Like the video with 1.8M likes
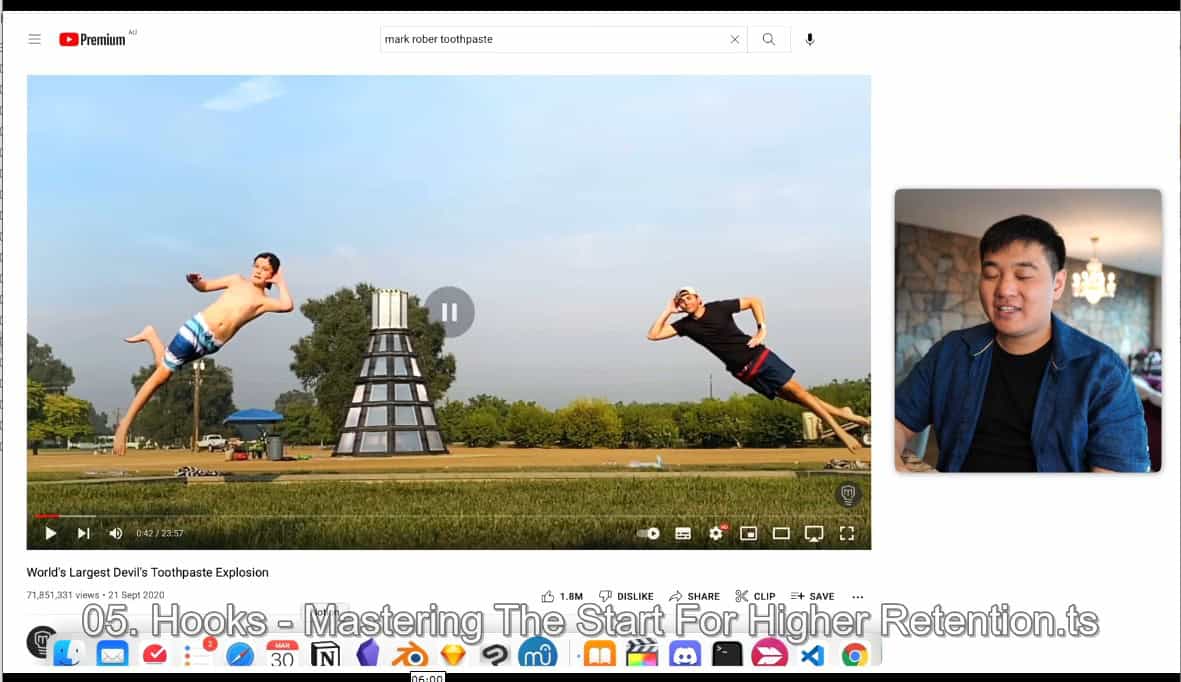This screenshot has height=682, width=1181. pyautogui.click(x=562, y=596)
